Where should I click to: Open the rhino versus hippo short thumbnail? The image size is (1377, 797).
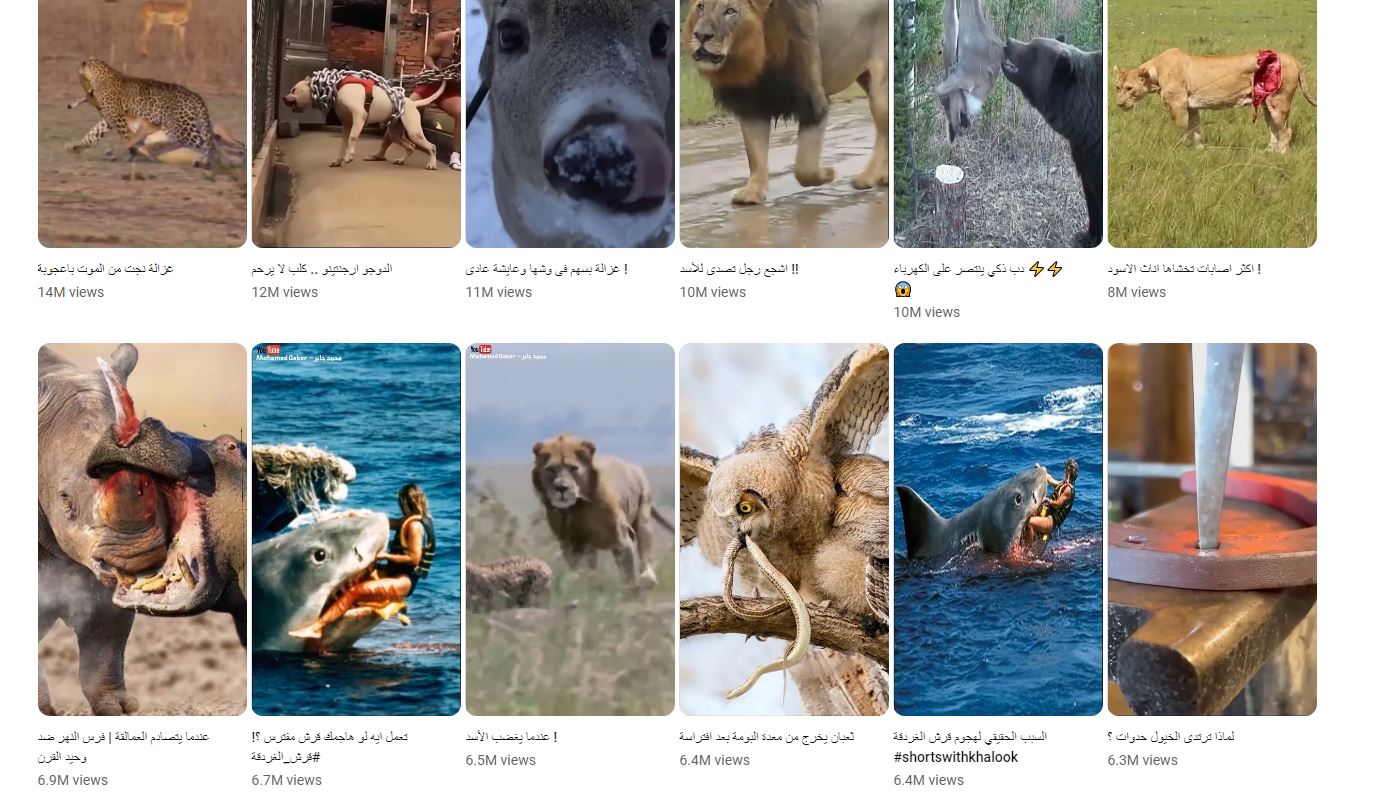click(142, 529)
